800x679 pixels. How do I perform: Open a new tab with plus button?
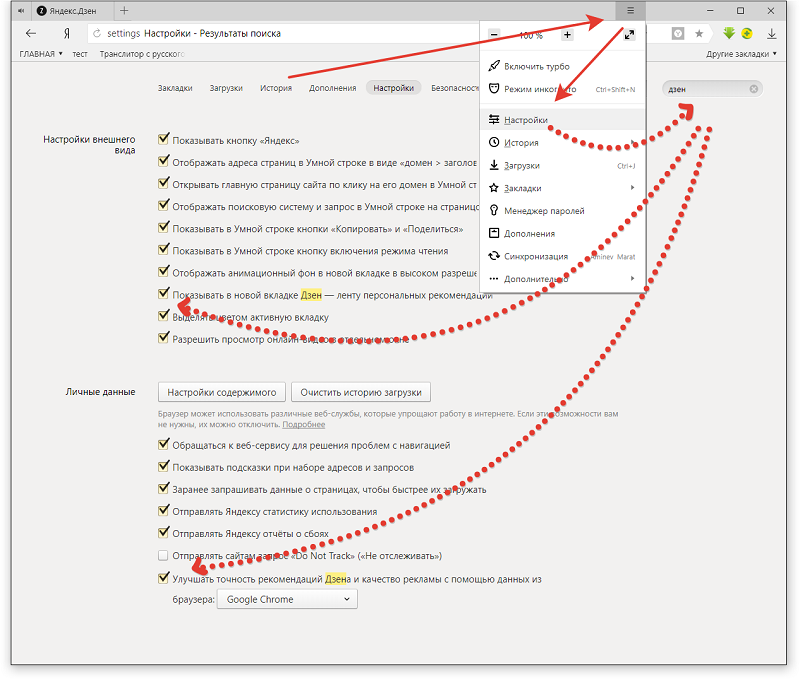[124, 10]
